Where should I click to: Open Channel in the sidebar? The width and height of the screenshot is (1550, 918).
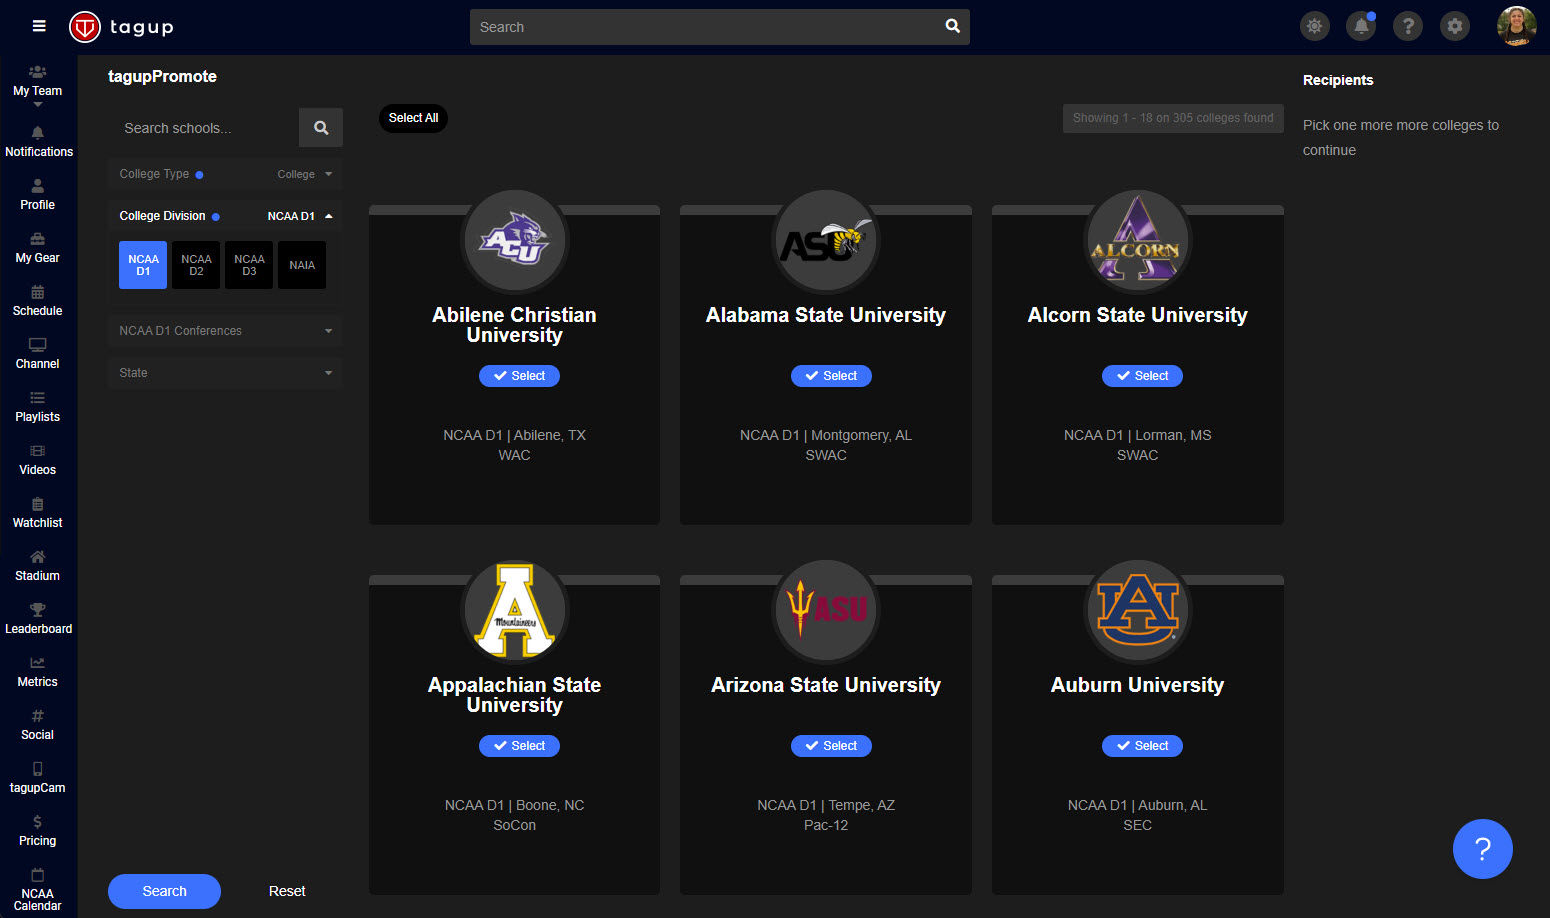coord(37,354)
